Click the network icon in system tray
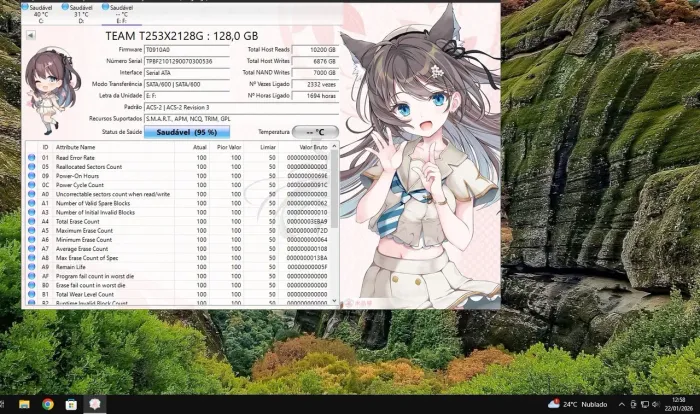 [x=644, y=404]
